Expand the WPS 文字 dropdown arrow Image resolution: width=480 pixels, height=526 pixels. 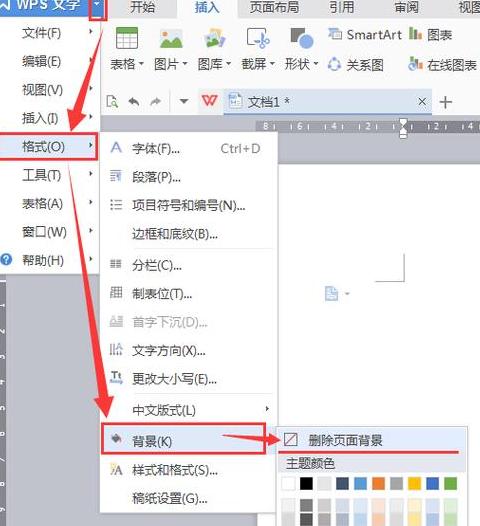97,5
